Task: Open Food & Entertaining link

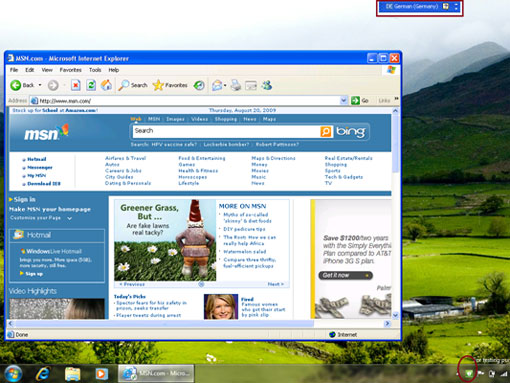Action: click(x=202, y=158)
